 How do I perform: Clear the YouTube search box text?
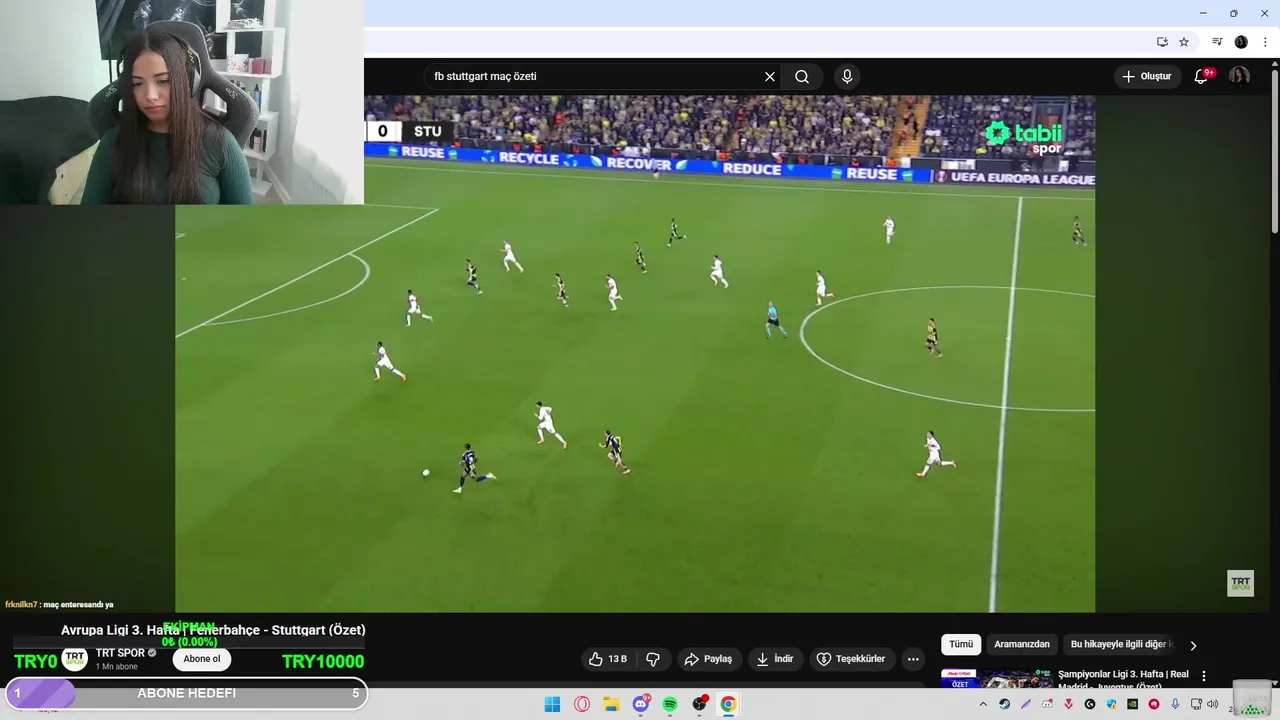coord(770,76)
